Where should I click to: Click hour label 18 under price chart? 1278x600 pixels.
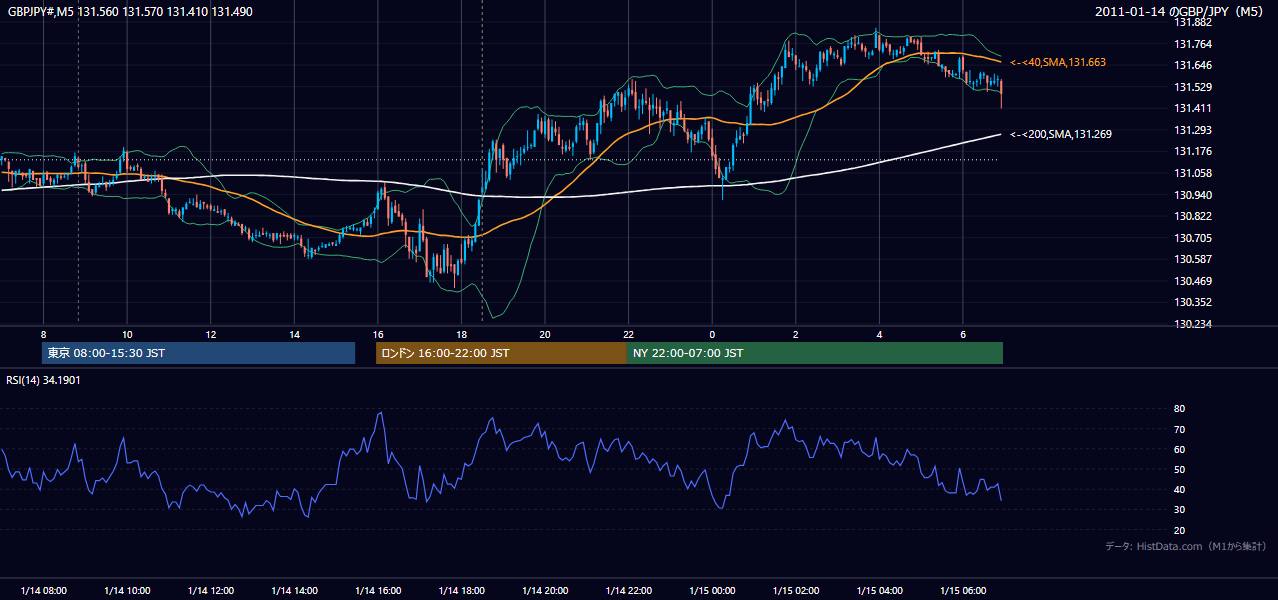(x=461, y=334)
